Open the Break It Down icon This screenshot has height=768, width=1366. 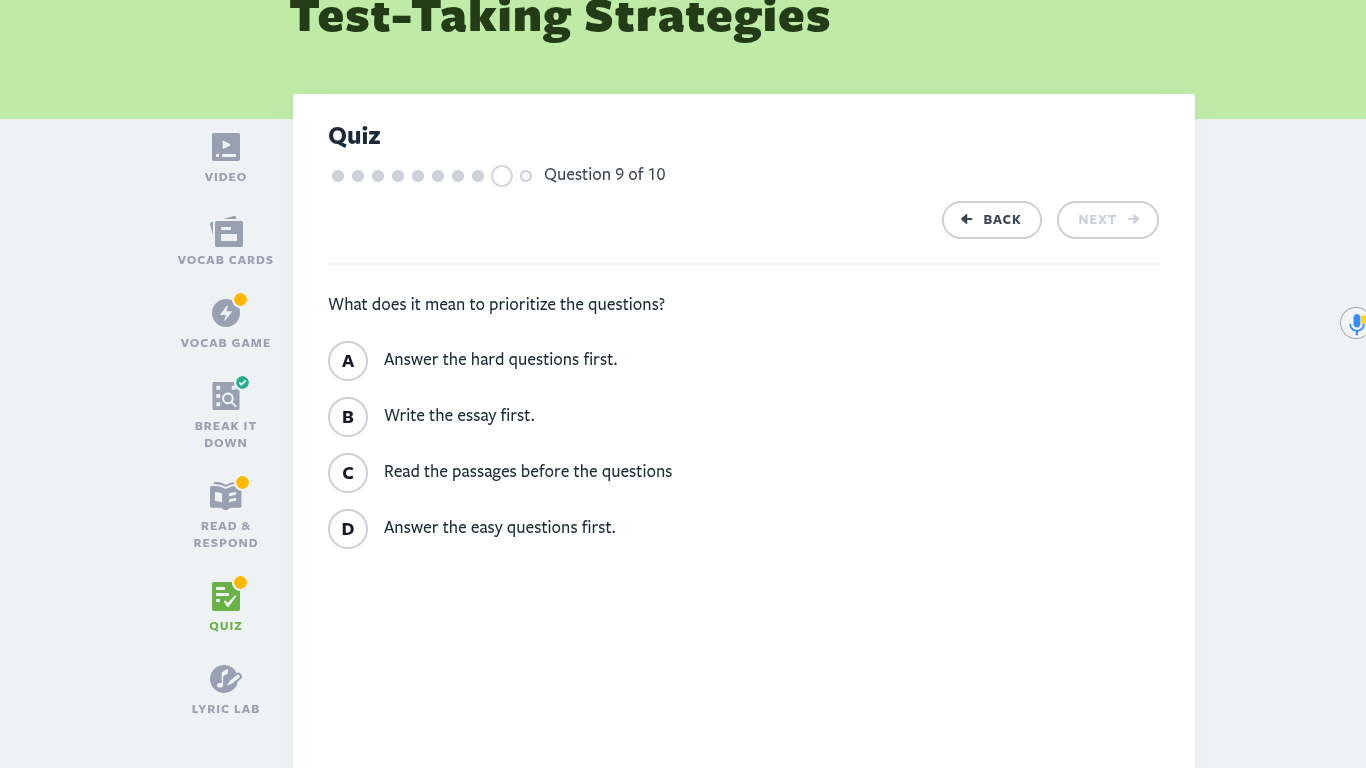[226, 396]
